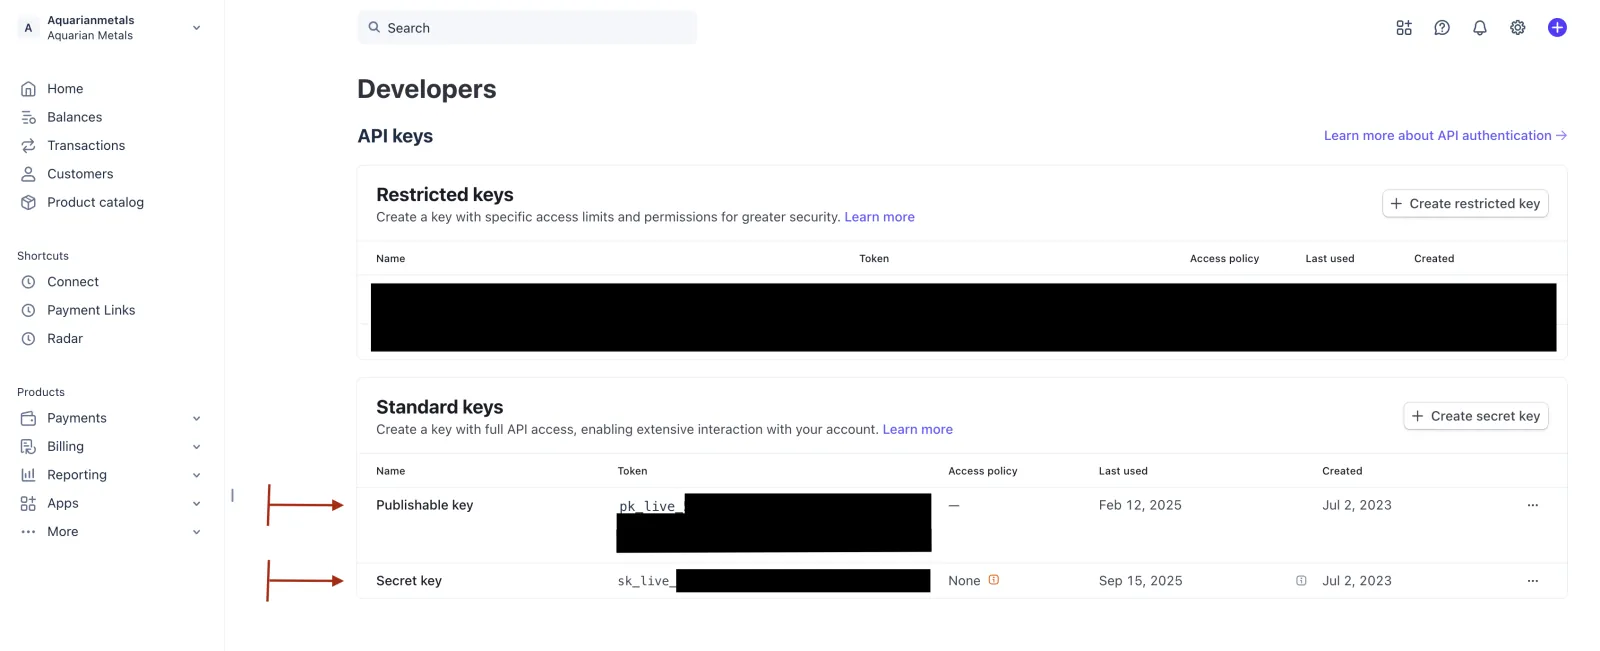Expand the Billing product menu
Screen dimensions: 1600x651
click(x=196, y=447)
